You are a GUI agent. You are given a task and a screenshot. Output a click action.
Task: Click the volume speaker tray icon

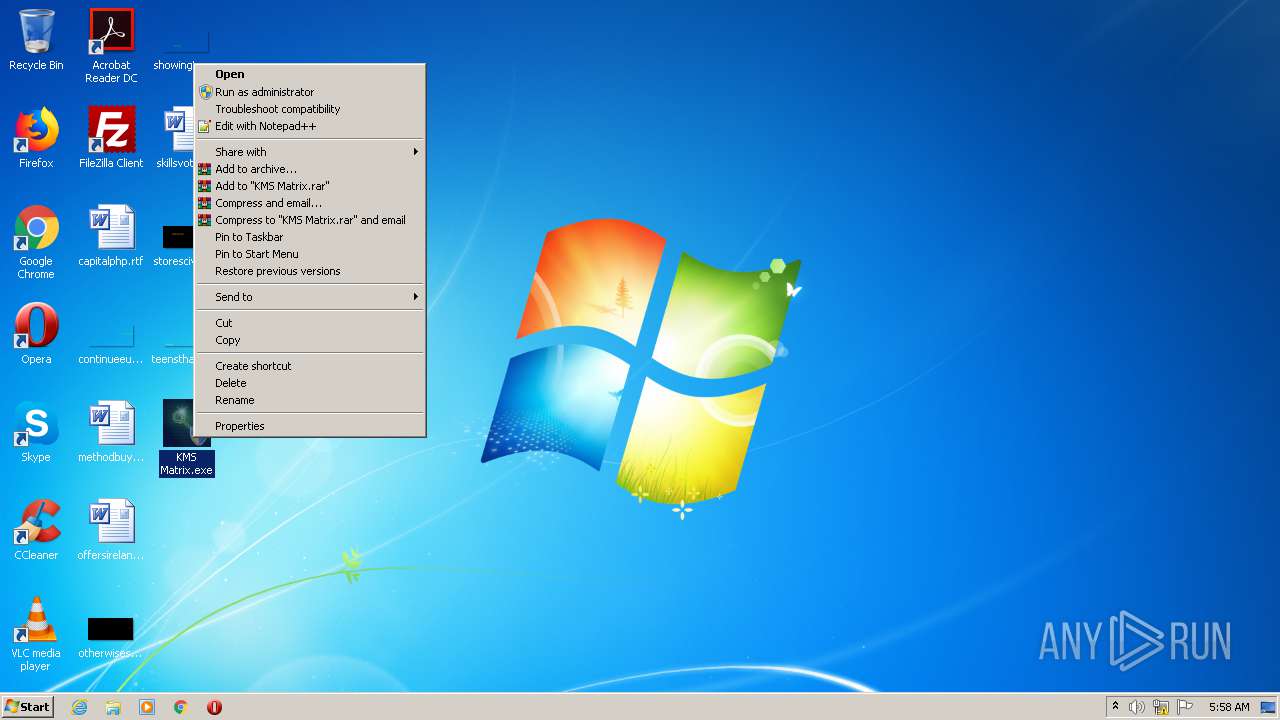pos(1137,707)
